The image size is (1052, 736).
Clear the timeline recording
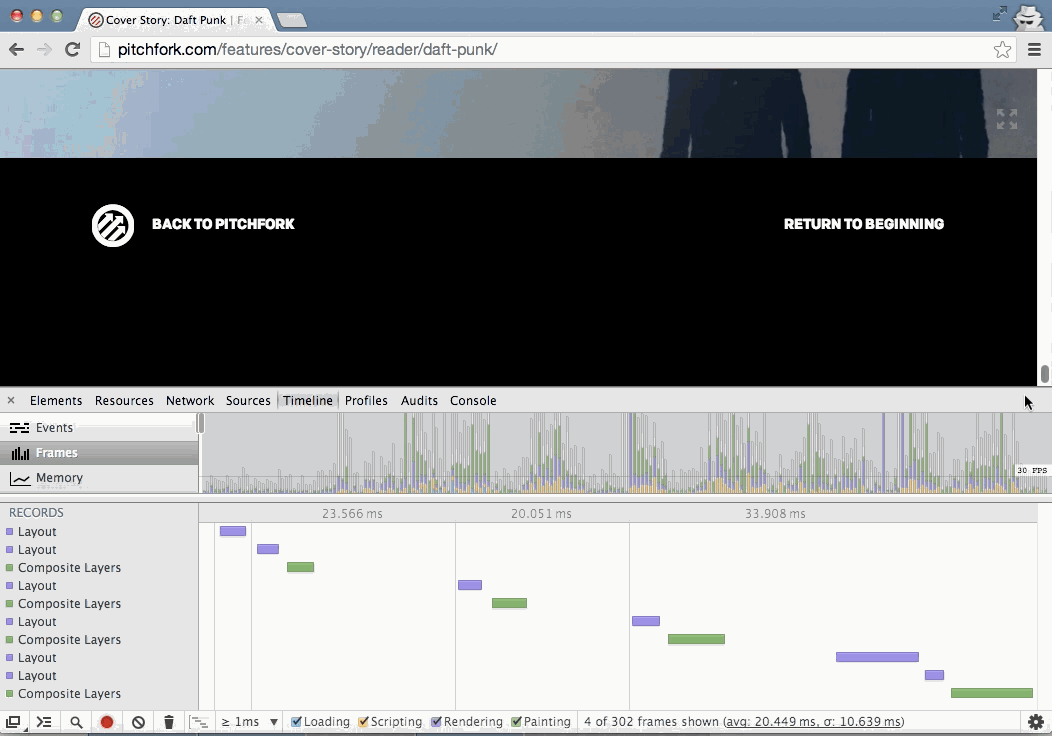coord(139,722)
